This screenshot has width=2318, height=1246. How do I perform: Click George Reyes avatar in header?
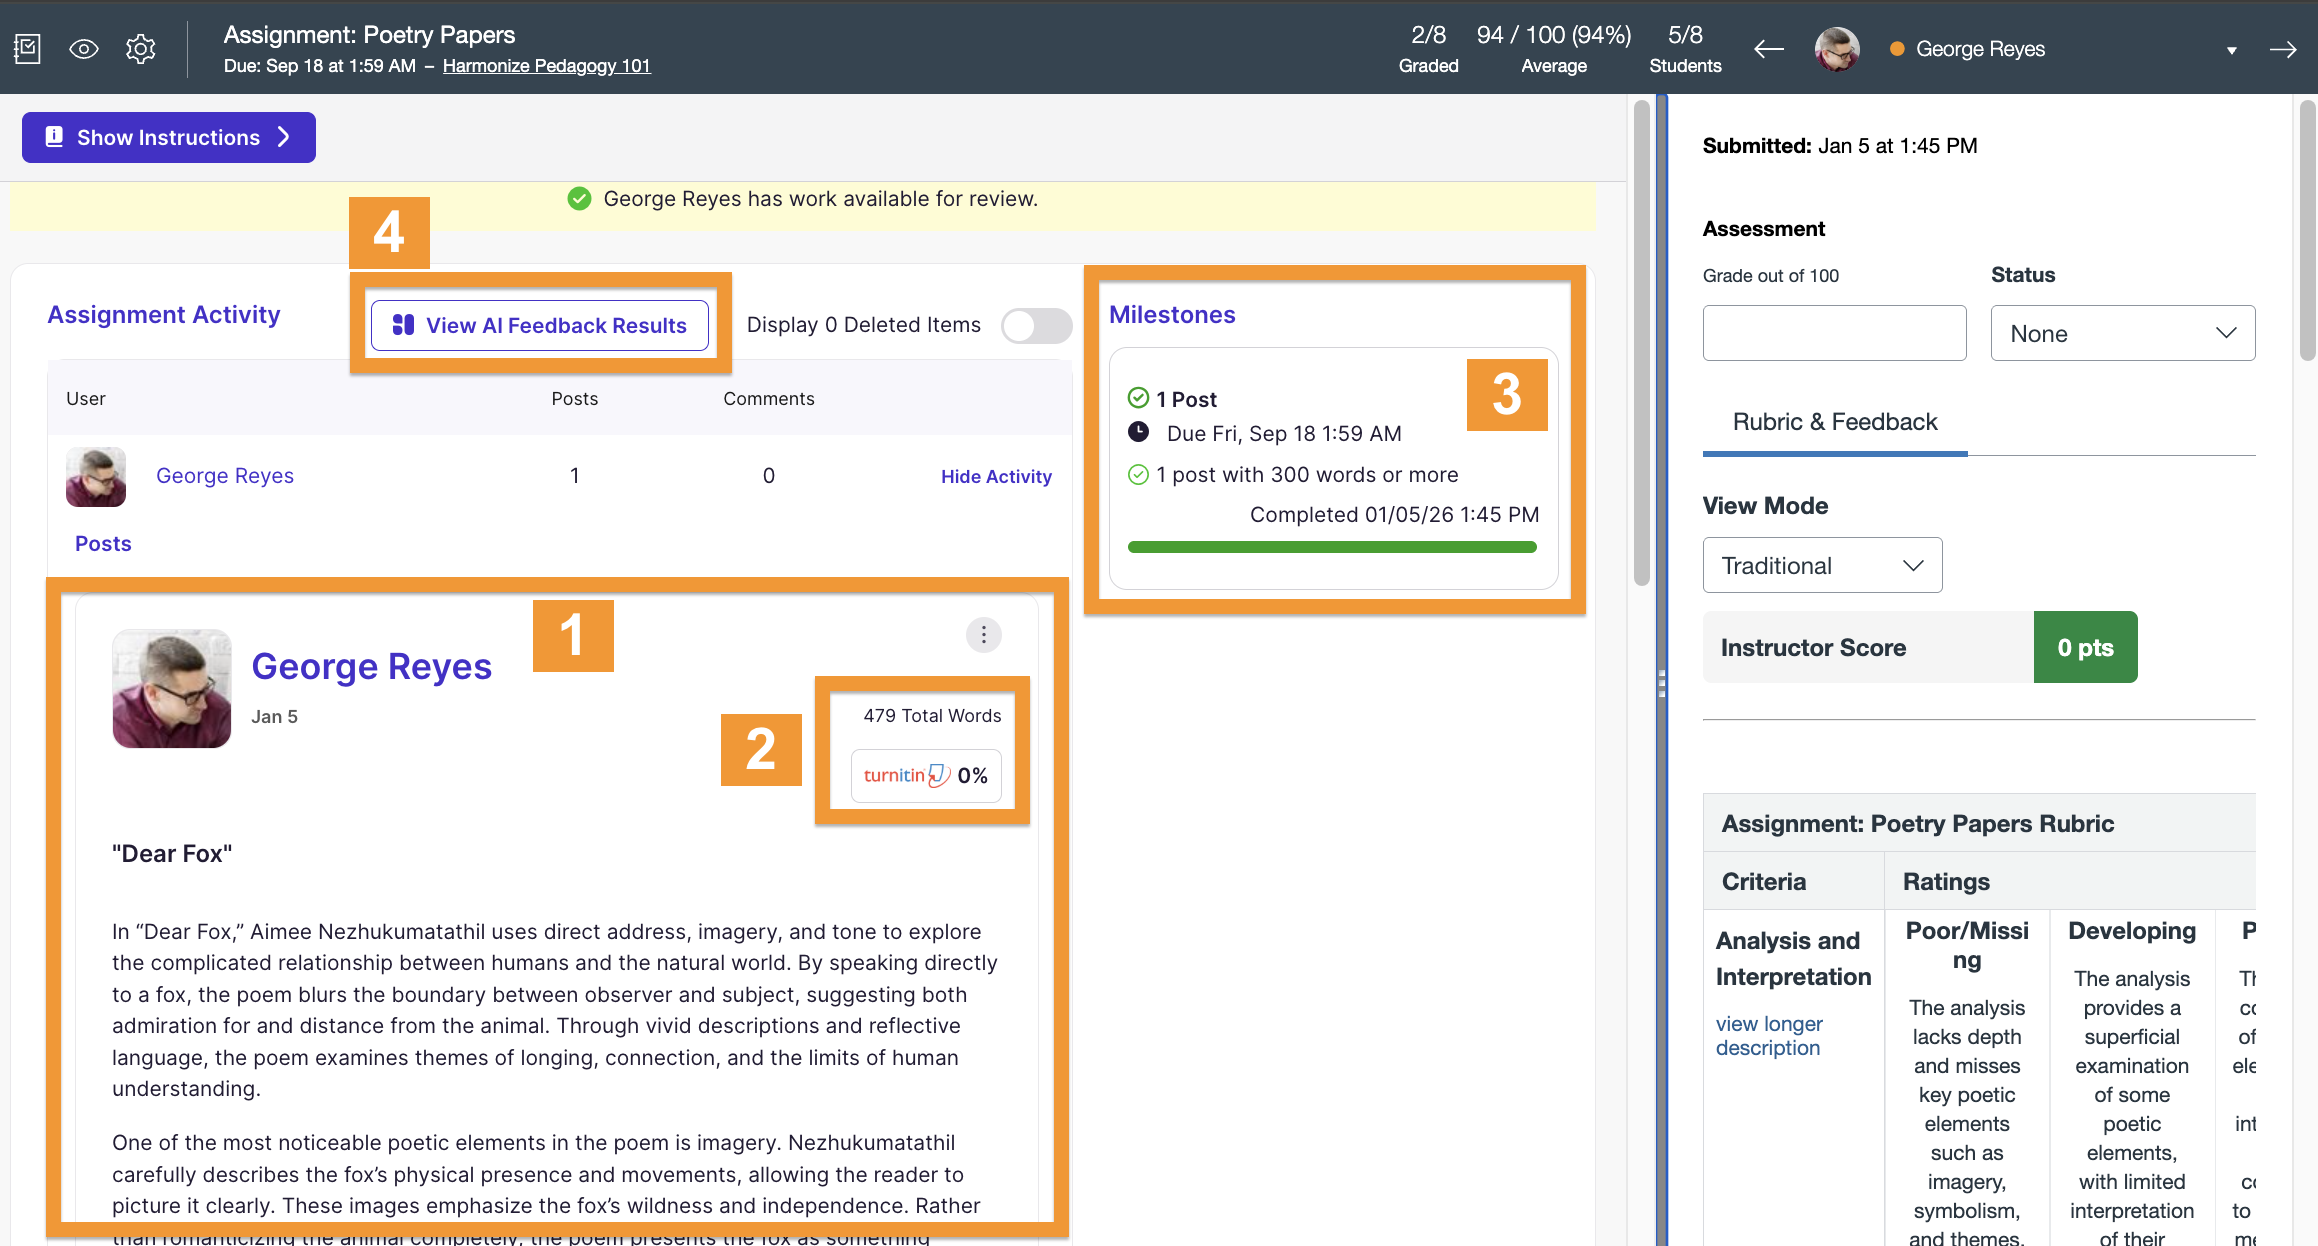click(1837, 49)
